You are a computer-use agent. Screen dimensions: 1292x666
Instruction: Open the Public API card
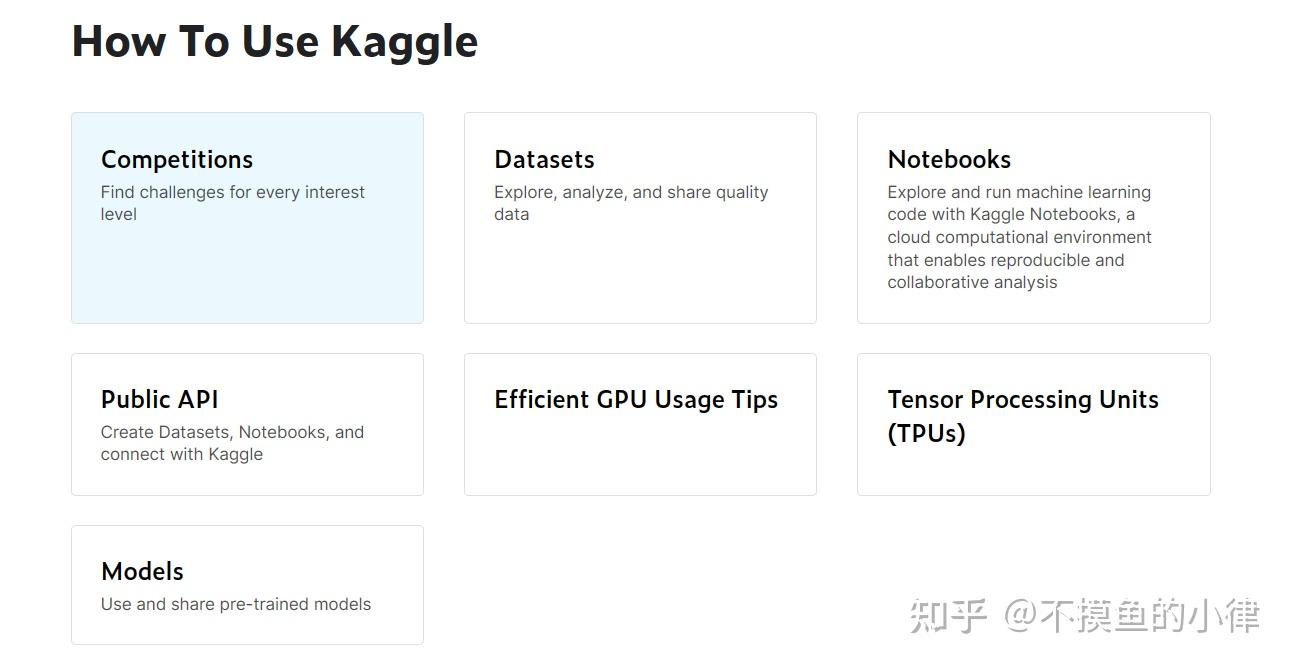[246, 423]
